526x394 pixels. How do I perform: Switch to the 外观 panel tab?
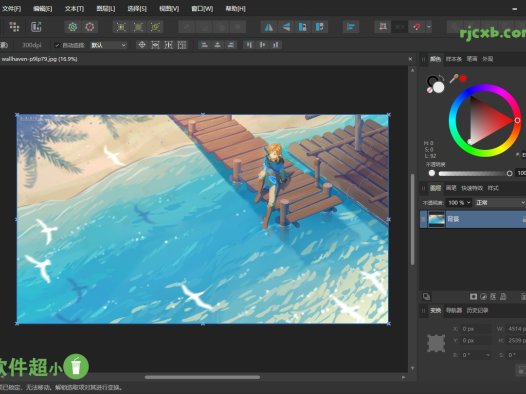pyautogui.click(x=487, y=59)
